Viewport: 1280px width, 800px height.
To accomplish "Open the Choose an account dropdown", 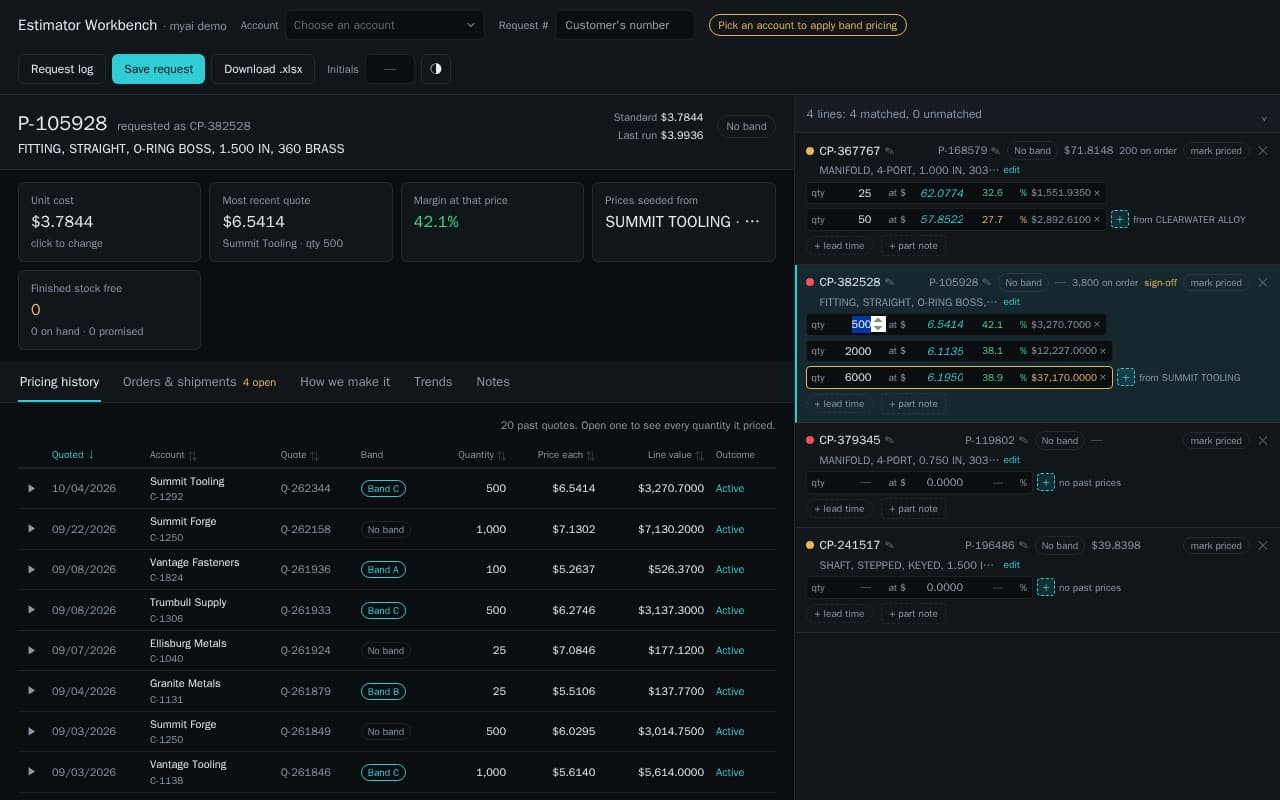I will [x=385, y=25].
